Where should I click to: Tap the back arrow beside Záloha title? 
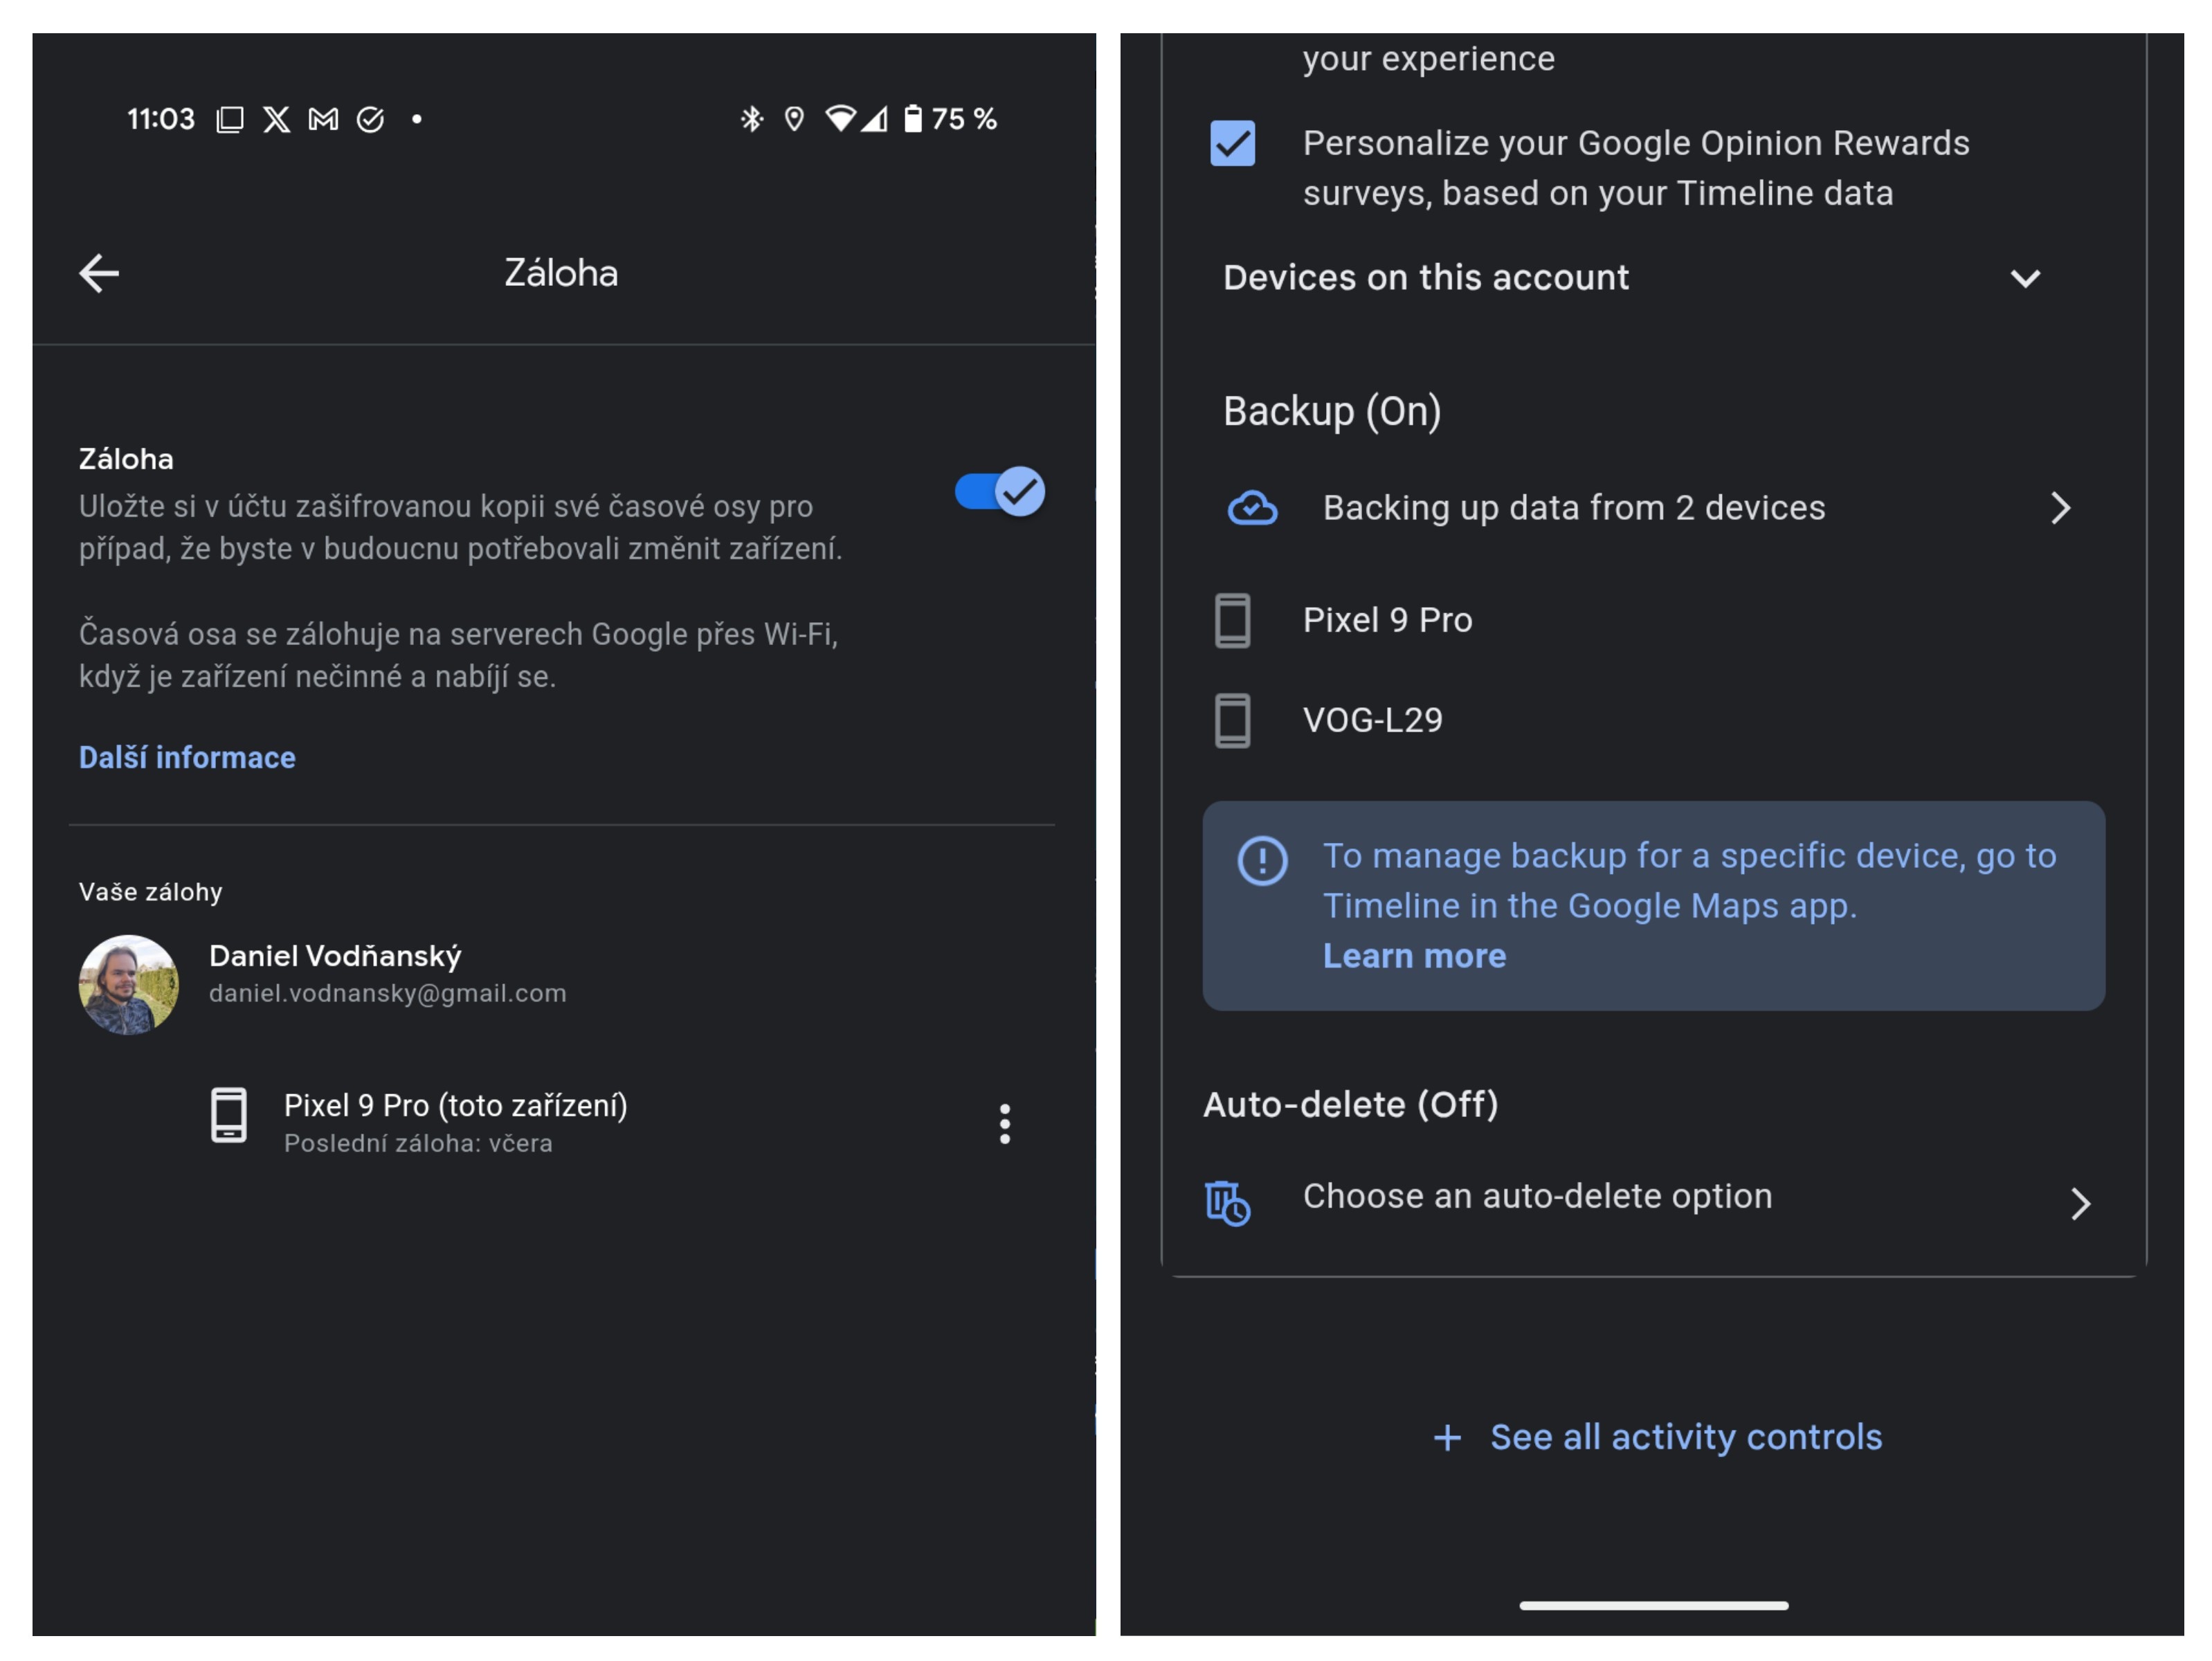pyautogui.click(x=99, y=273)
